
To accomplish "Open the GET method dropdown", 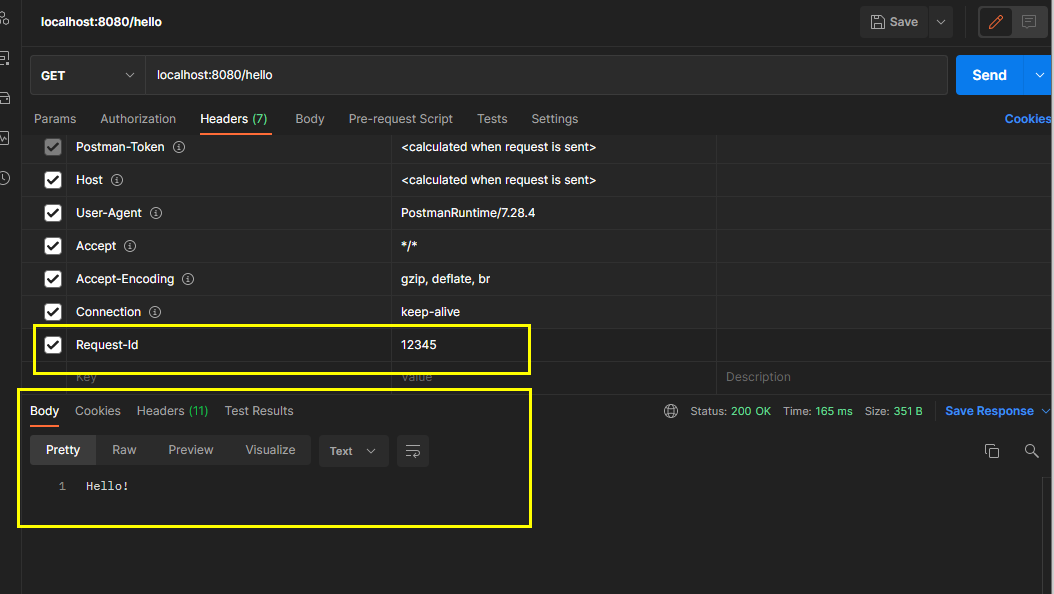I will click(87, 75).
